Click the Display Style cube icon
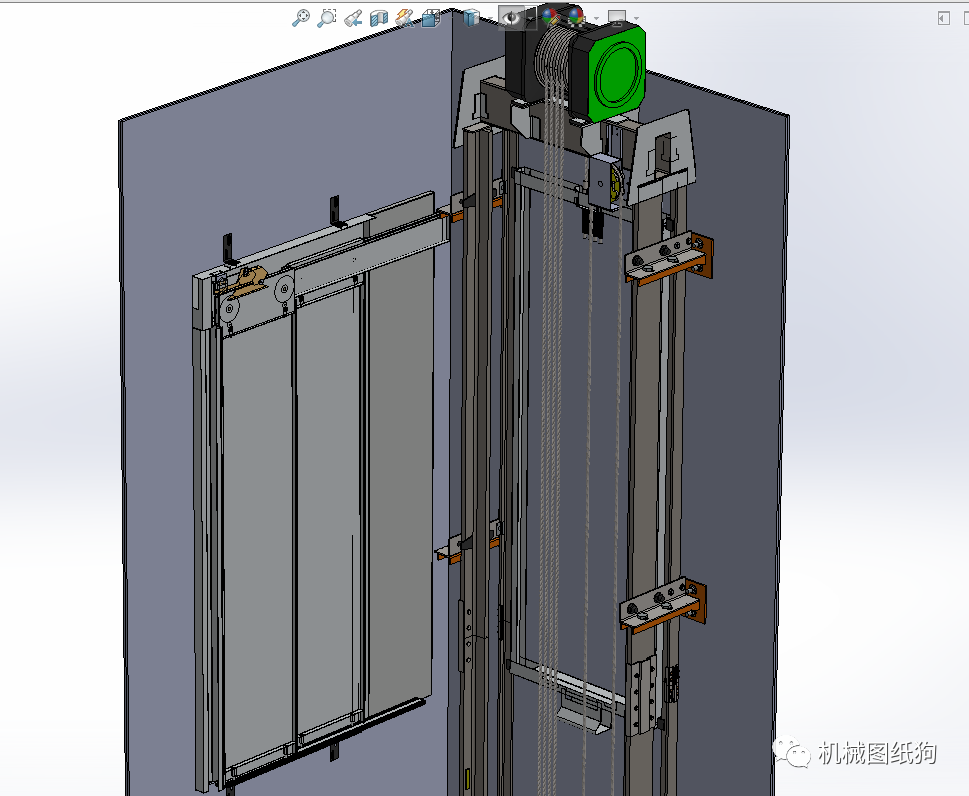This screenshot has height=796, width=969. 472,17
